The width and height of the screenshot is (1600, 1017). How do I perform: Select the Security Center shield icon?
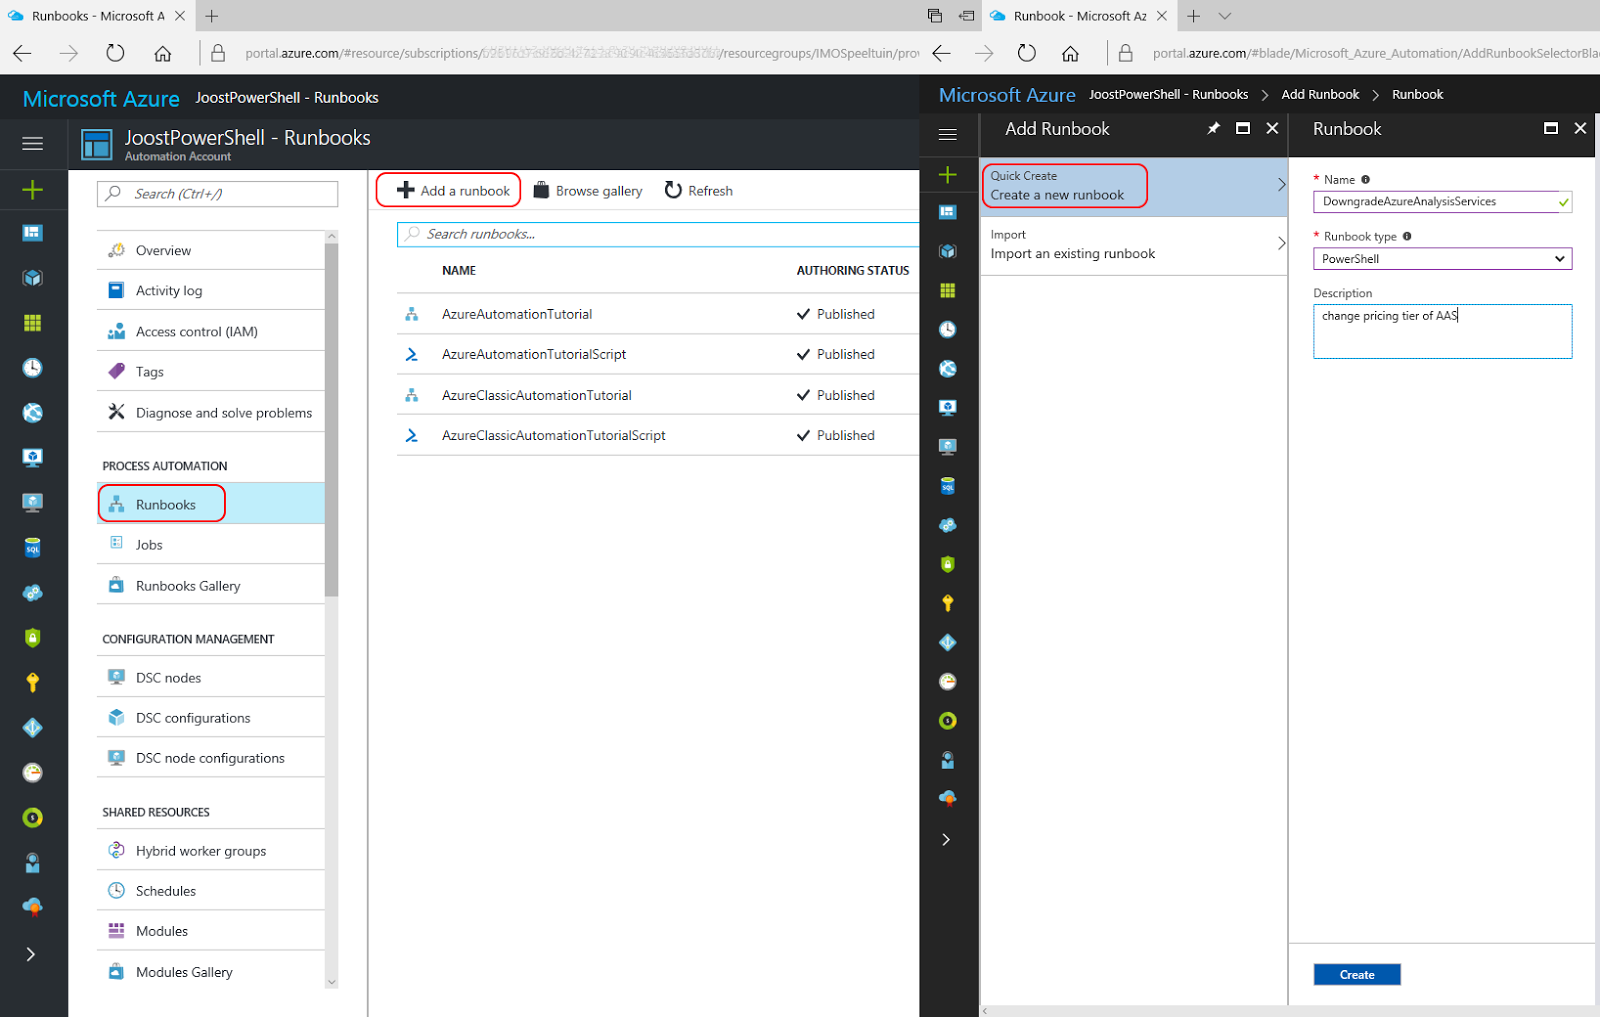click(33, 637)
